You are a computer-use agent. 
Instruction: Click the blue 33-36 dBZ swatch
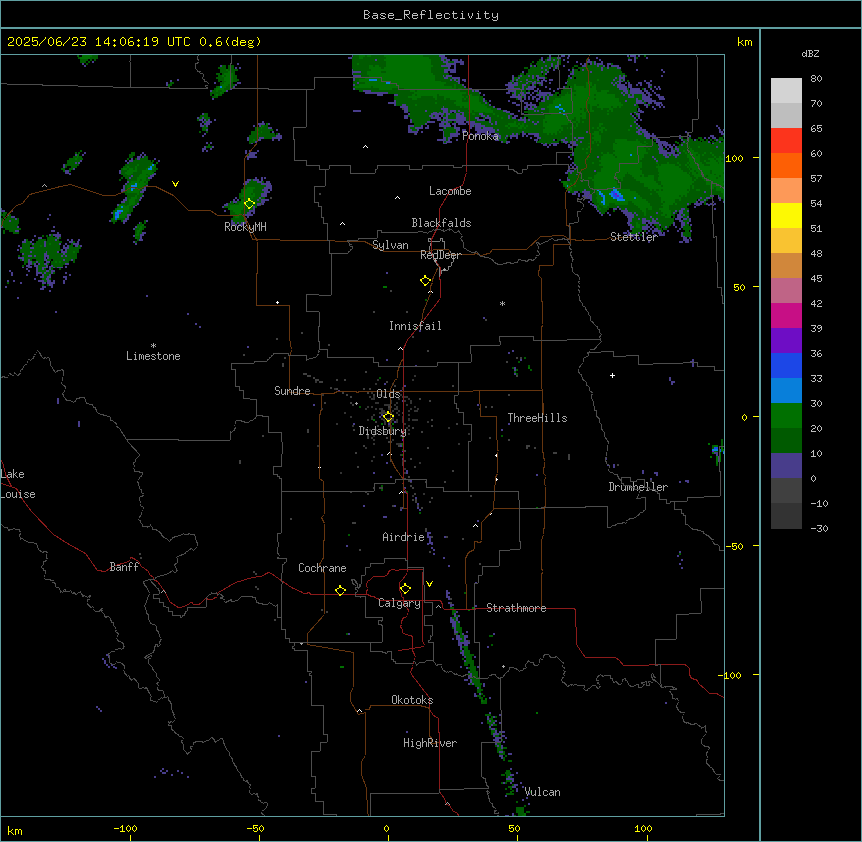[786, 365]
